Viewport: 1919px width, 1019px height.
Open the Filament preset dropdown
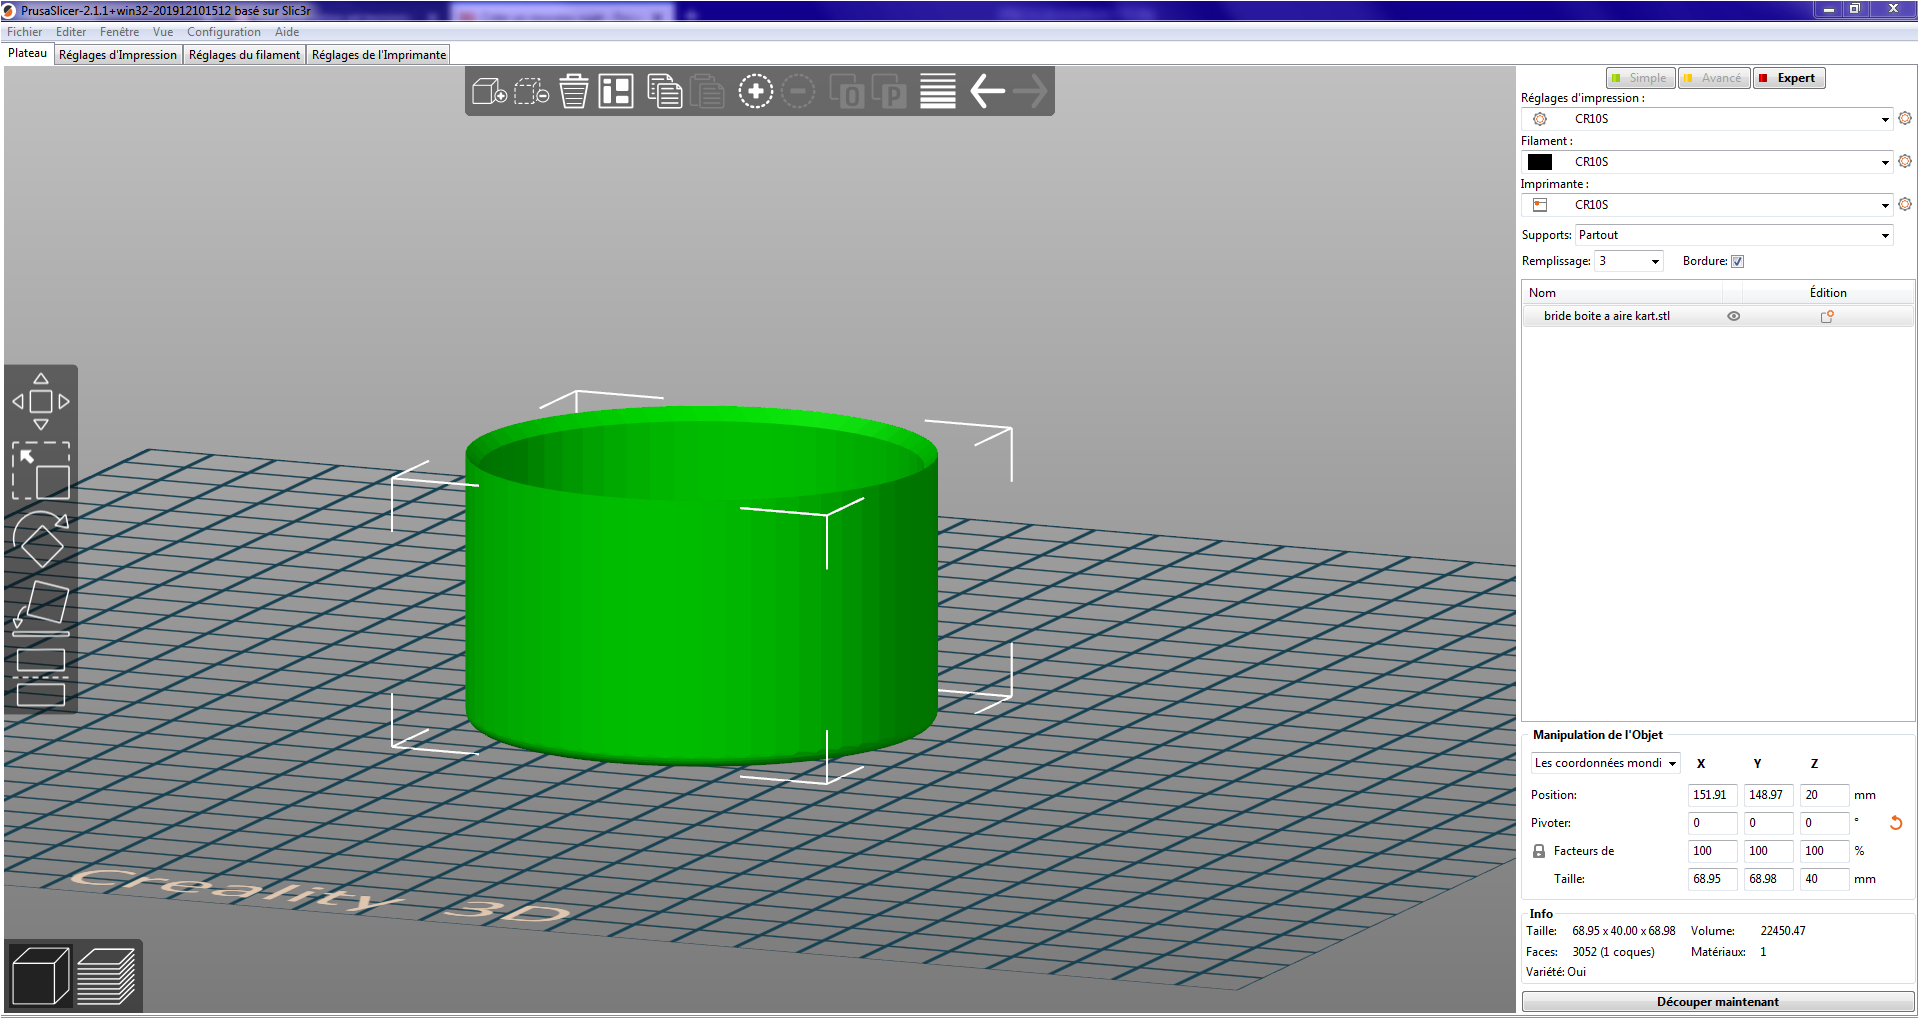1707,162
